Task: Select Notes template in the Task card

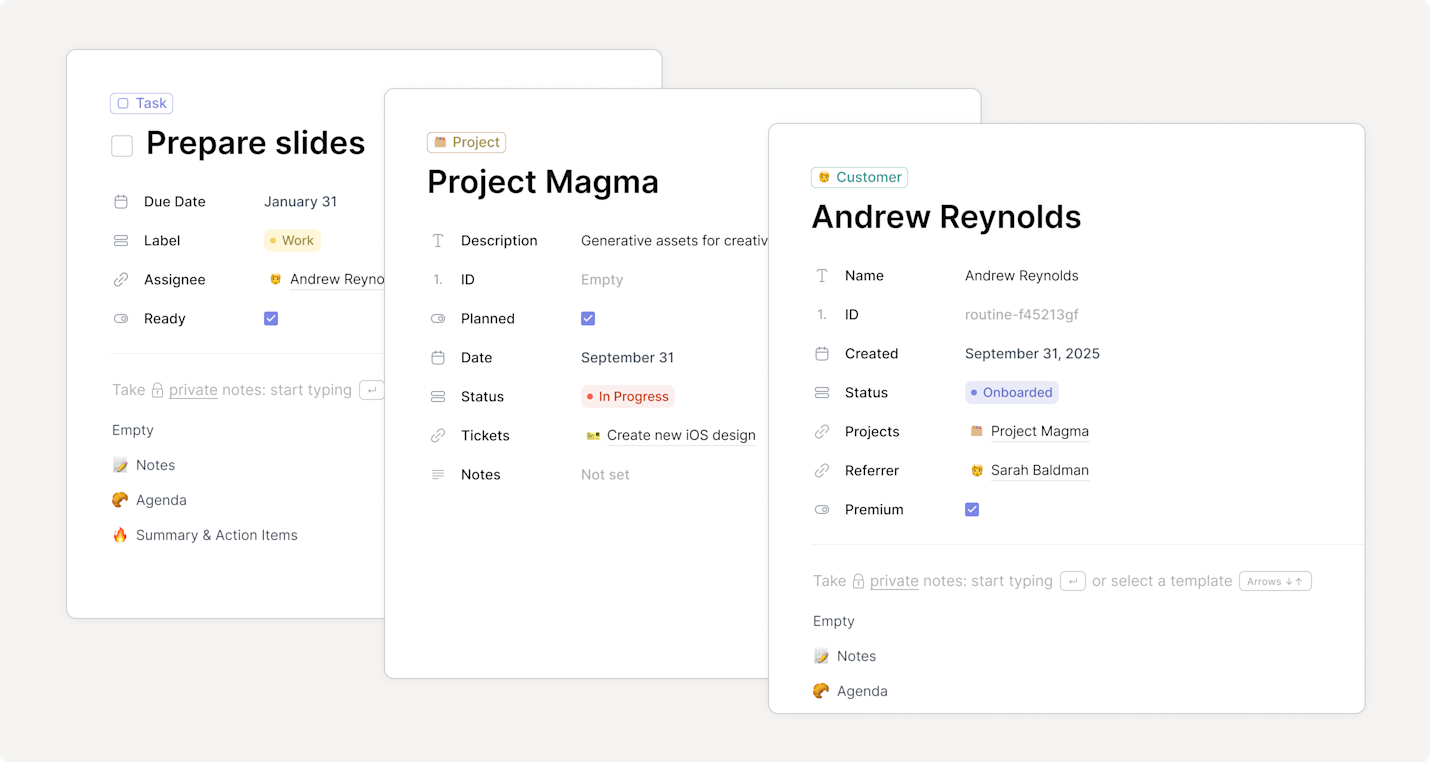Action: click(x=144, y=465)
